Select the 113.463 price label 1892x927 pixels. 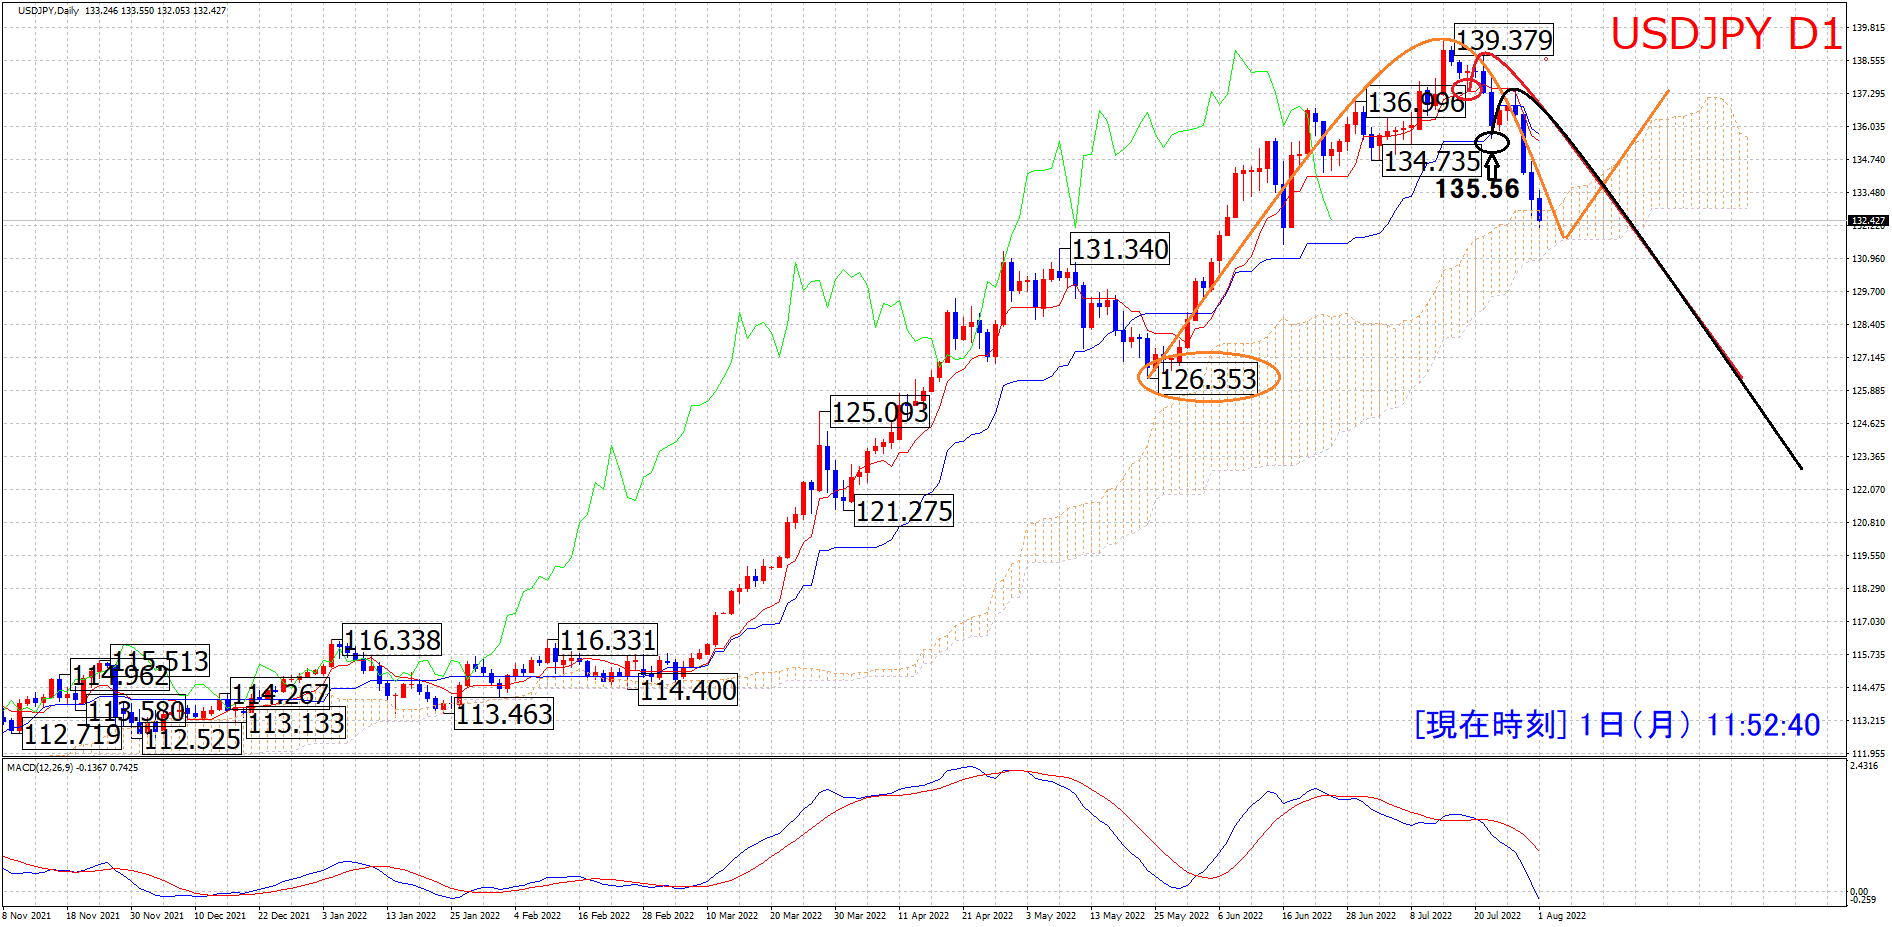[x=504, y=714]
